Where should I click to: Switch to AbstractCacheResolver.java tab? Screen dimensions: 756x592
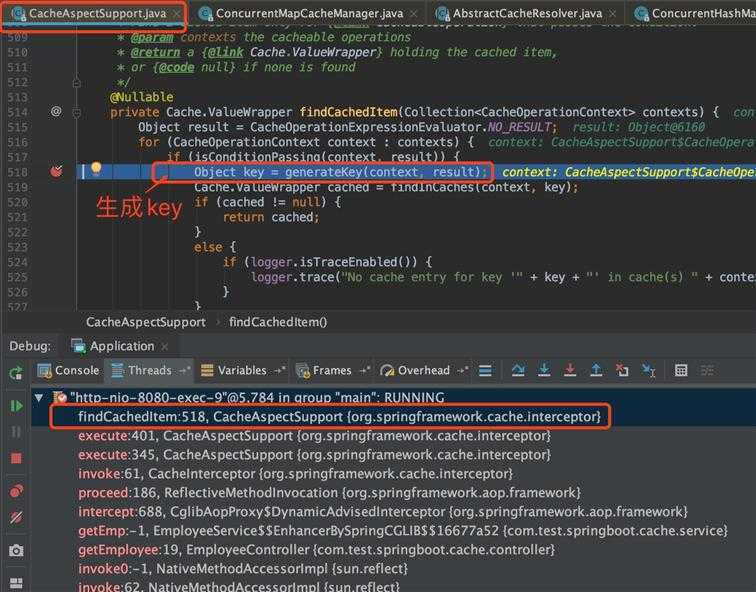527,13
